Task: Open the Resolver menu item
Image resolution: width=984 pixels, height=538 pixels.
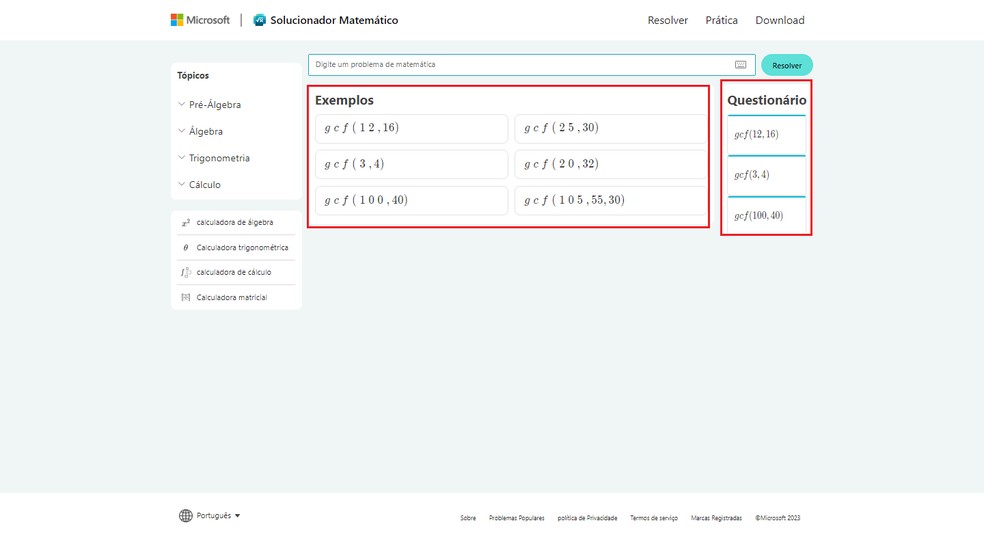Action: pyautogui.click(x=668, y=20)
